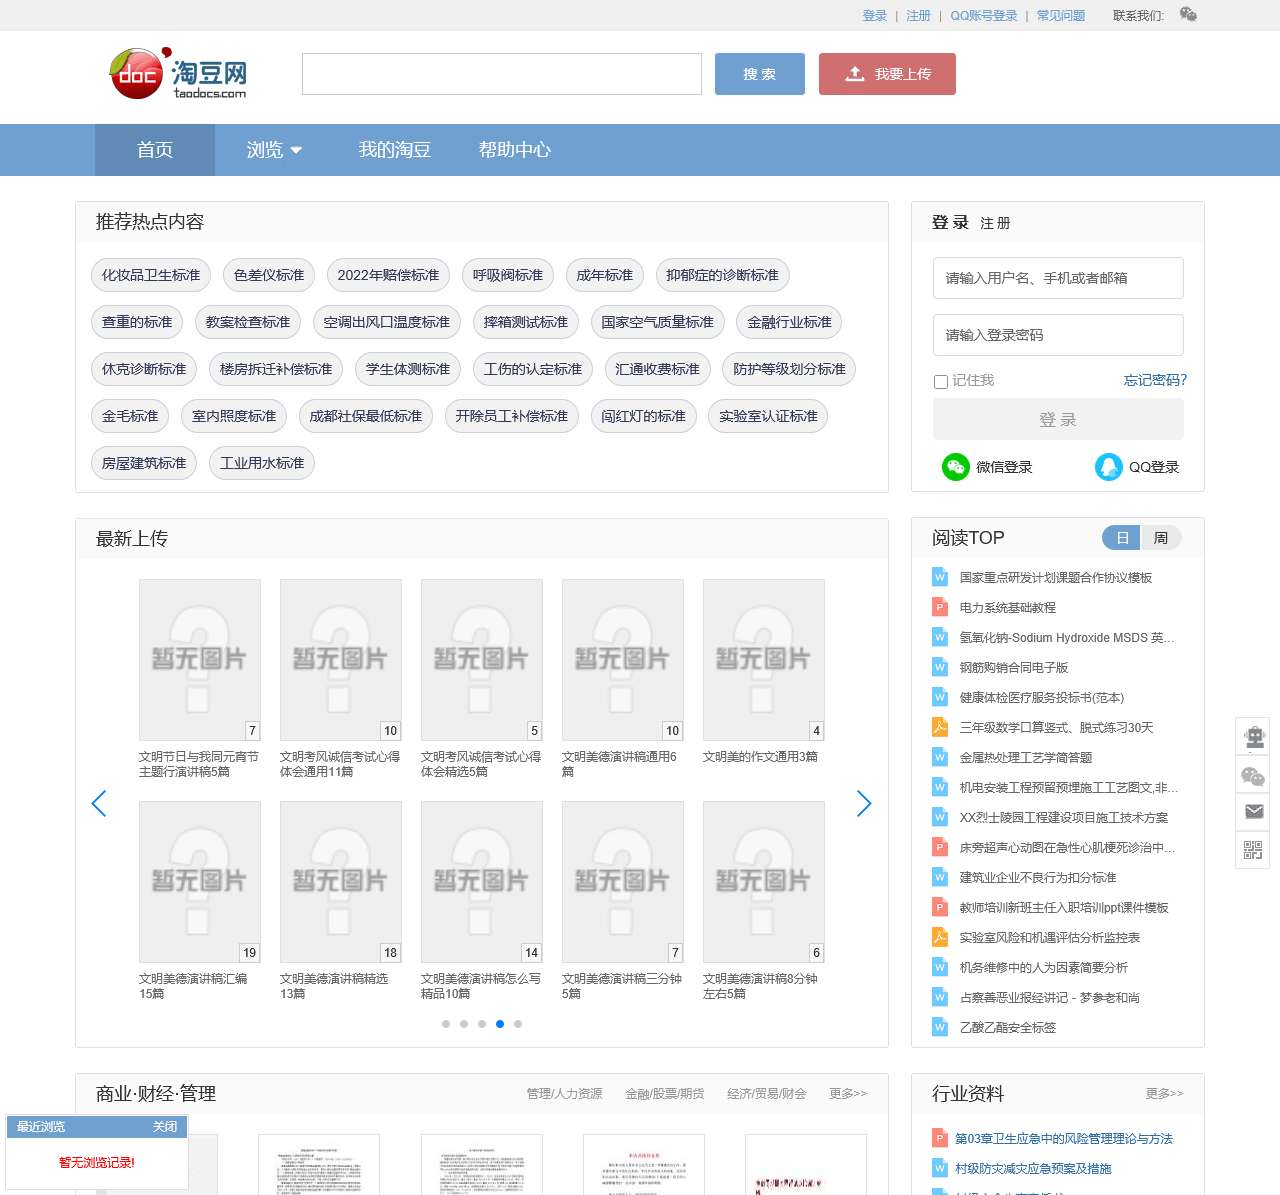Screen dimensions: 1280x1195
Task: Show the QR code sidebar icon
Action: coord(1253,850)
